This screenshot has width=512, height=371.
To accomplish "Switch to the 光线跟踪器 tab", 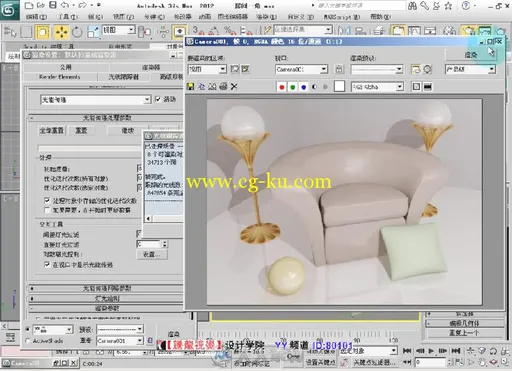I will 124,77.
